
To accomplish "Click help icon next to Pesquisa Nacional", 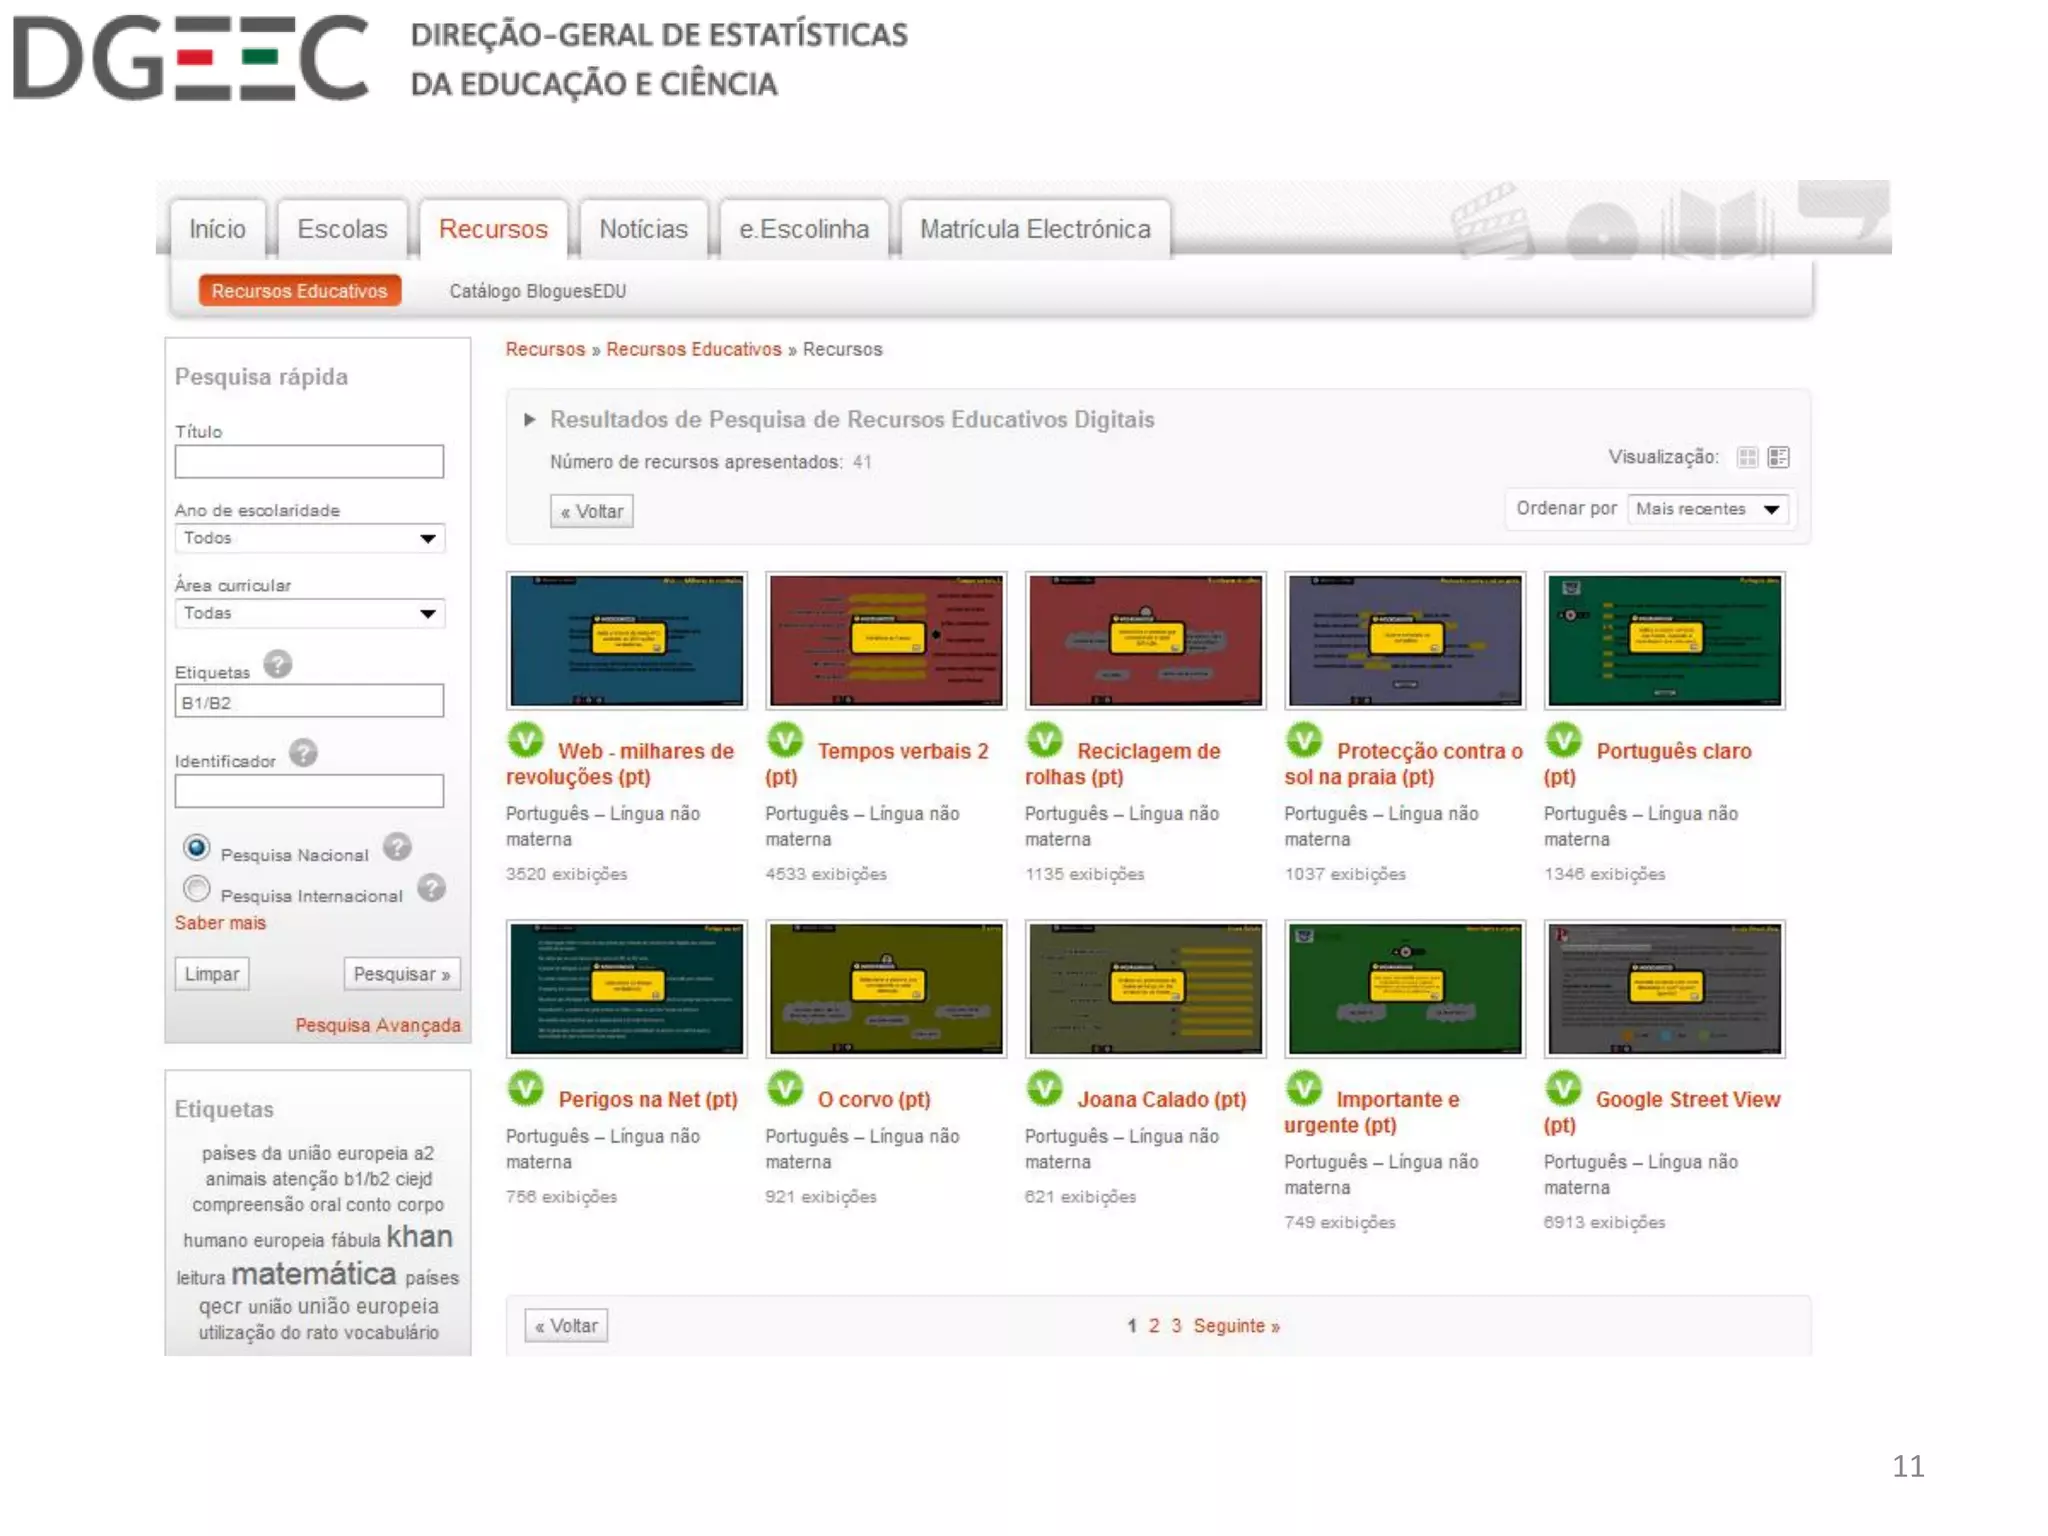I will tap(397, 847).
